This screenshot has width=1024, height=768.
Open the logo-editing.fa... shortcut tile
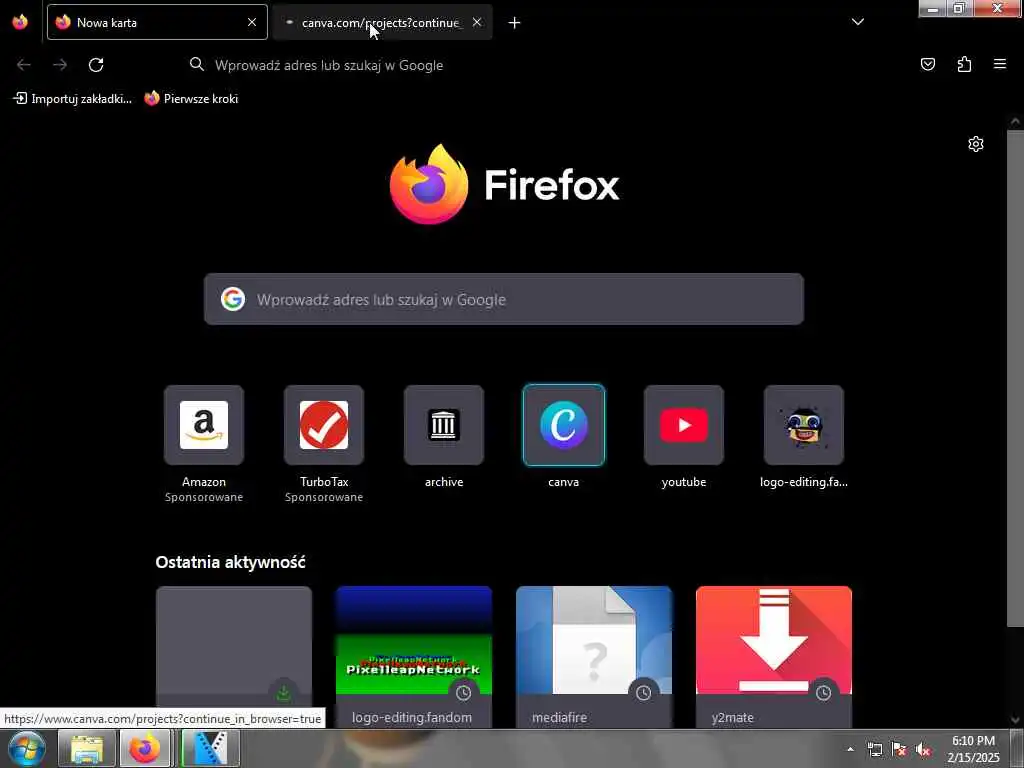click(x=804, y=425)
